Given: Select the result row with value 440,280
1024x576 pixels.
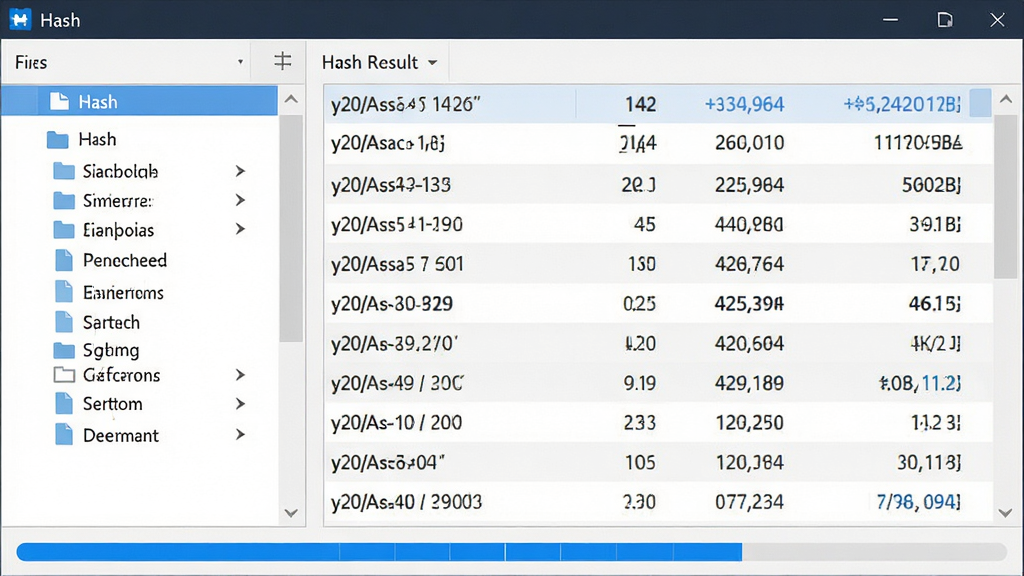Looking at the screenshot, I should click(x=658, y=225).
